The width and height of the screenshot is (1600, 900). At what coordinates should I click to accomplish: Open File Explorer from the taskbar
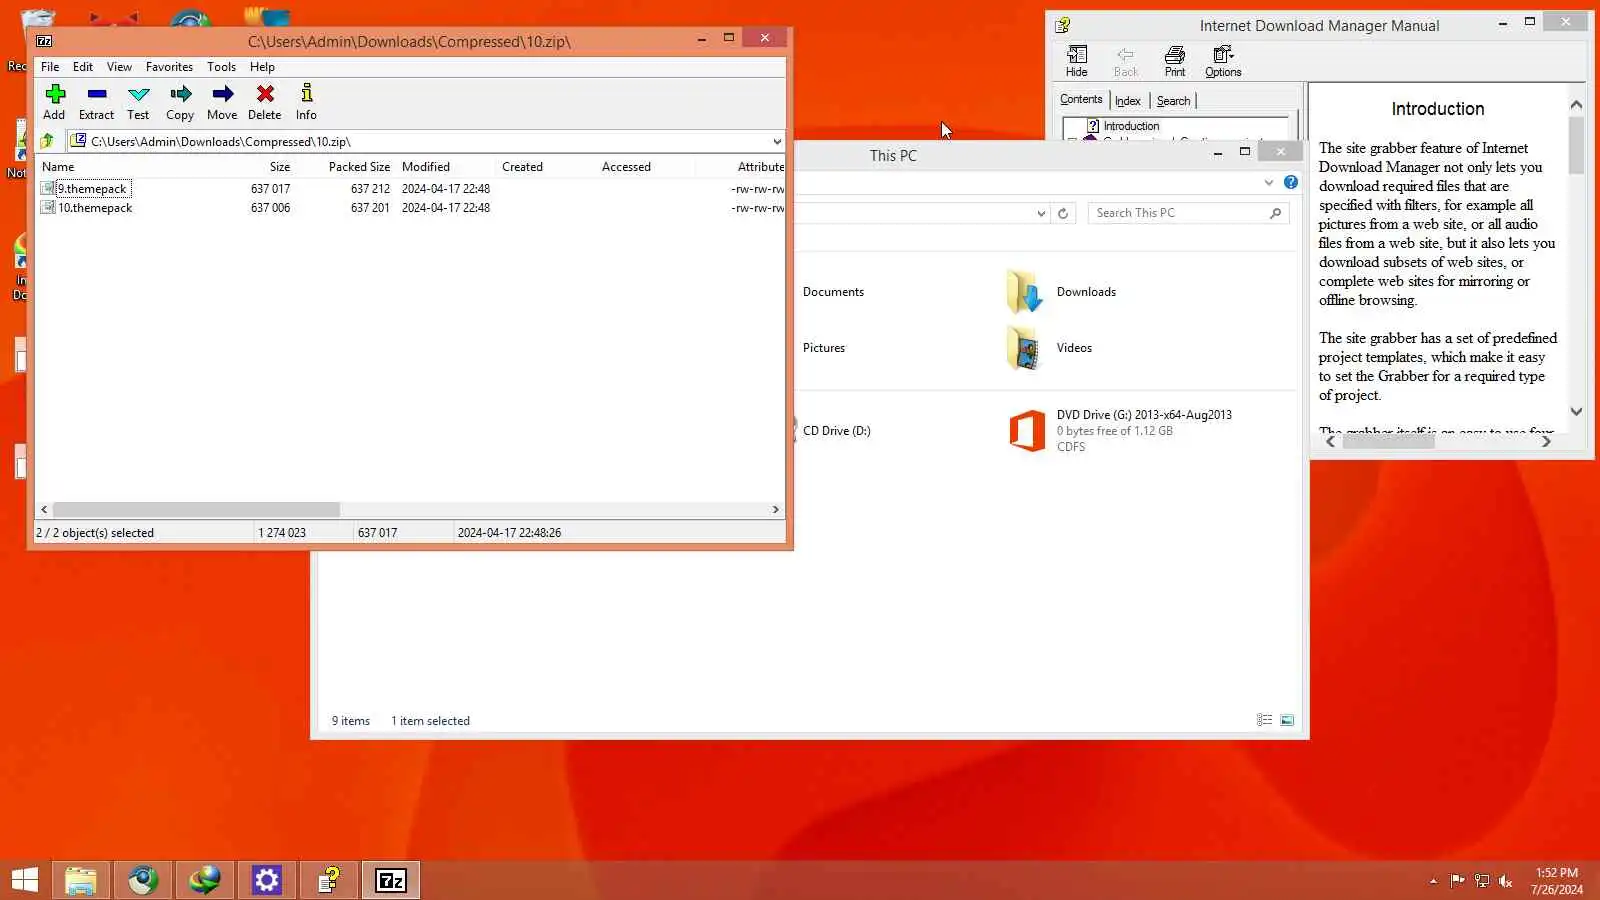80,880
